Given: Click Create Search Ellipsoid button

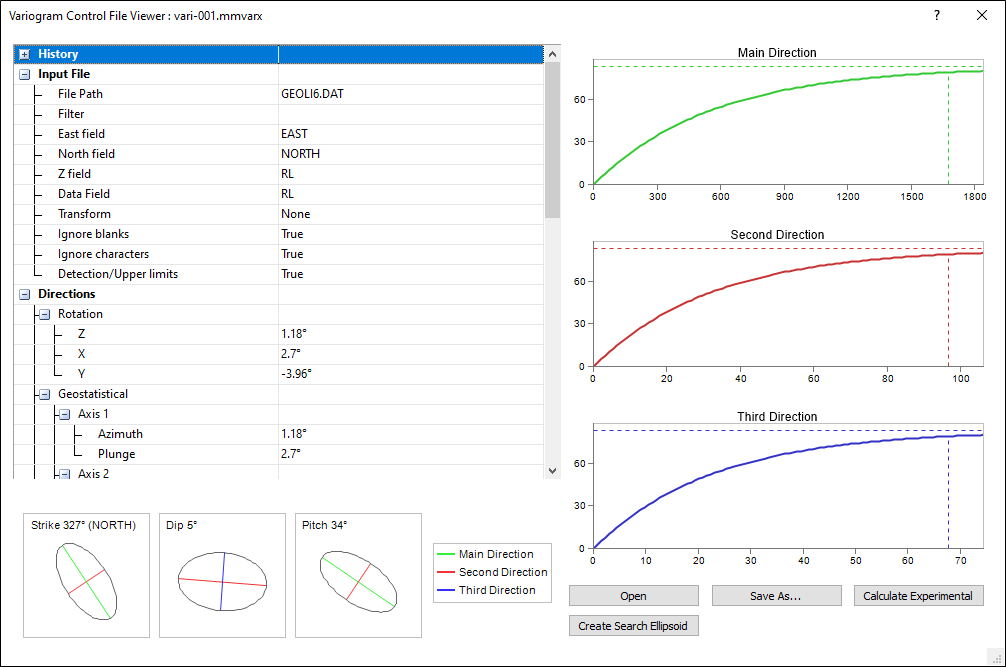Looking at the screenshot, I should (633, 626).
